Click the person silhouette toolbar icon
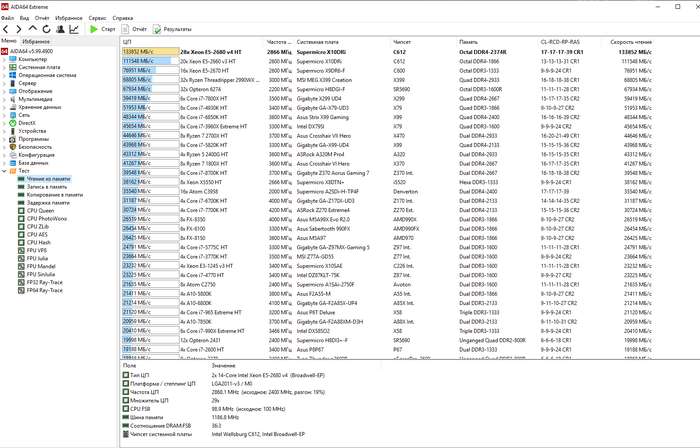Viewport: 700px width, 448px height. [x=60, y=29]
